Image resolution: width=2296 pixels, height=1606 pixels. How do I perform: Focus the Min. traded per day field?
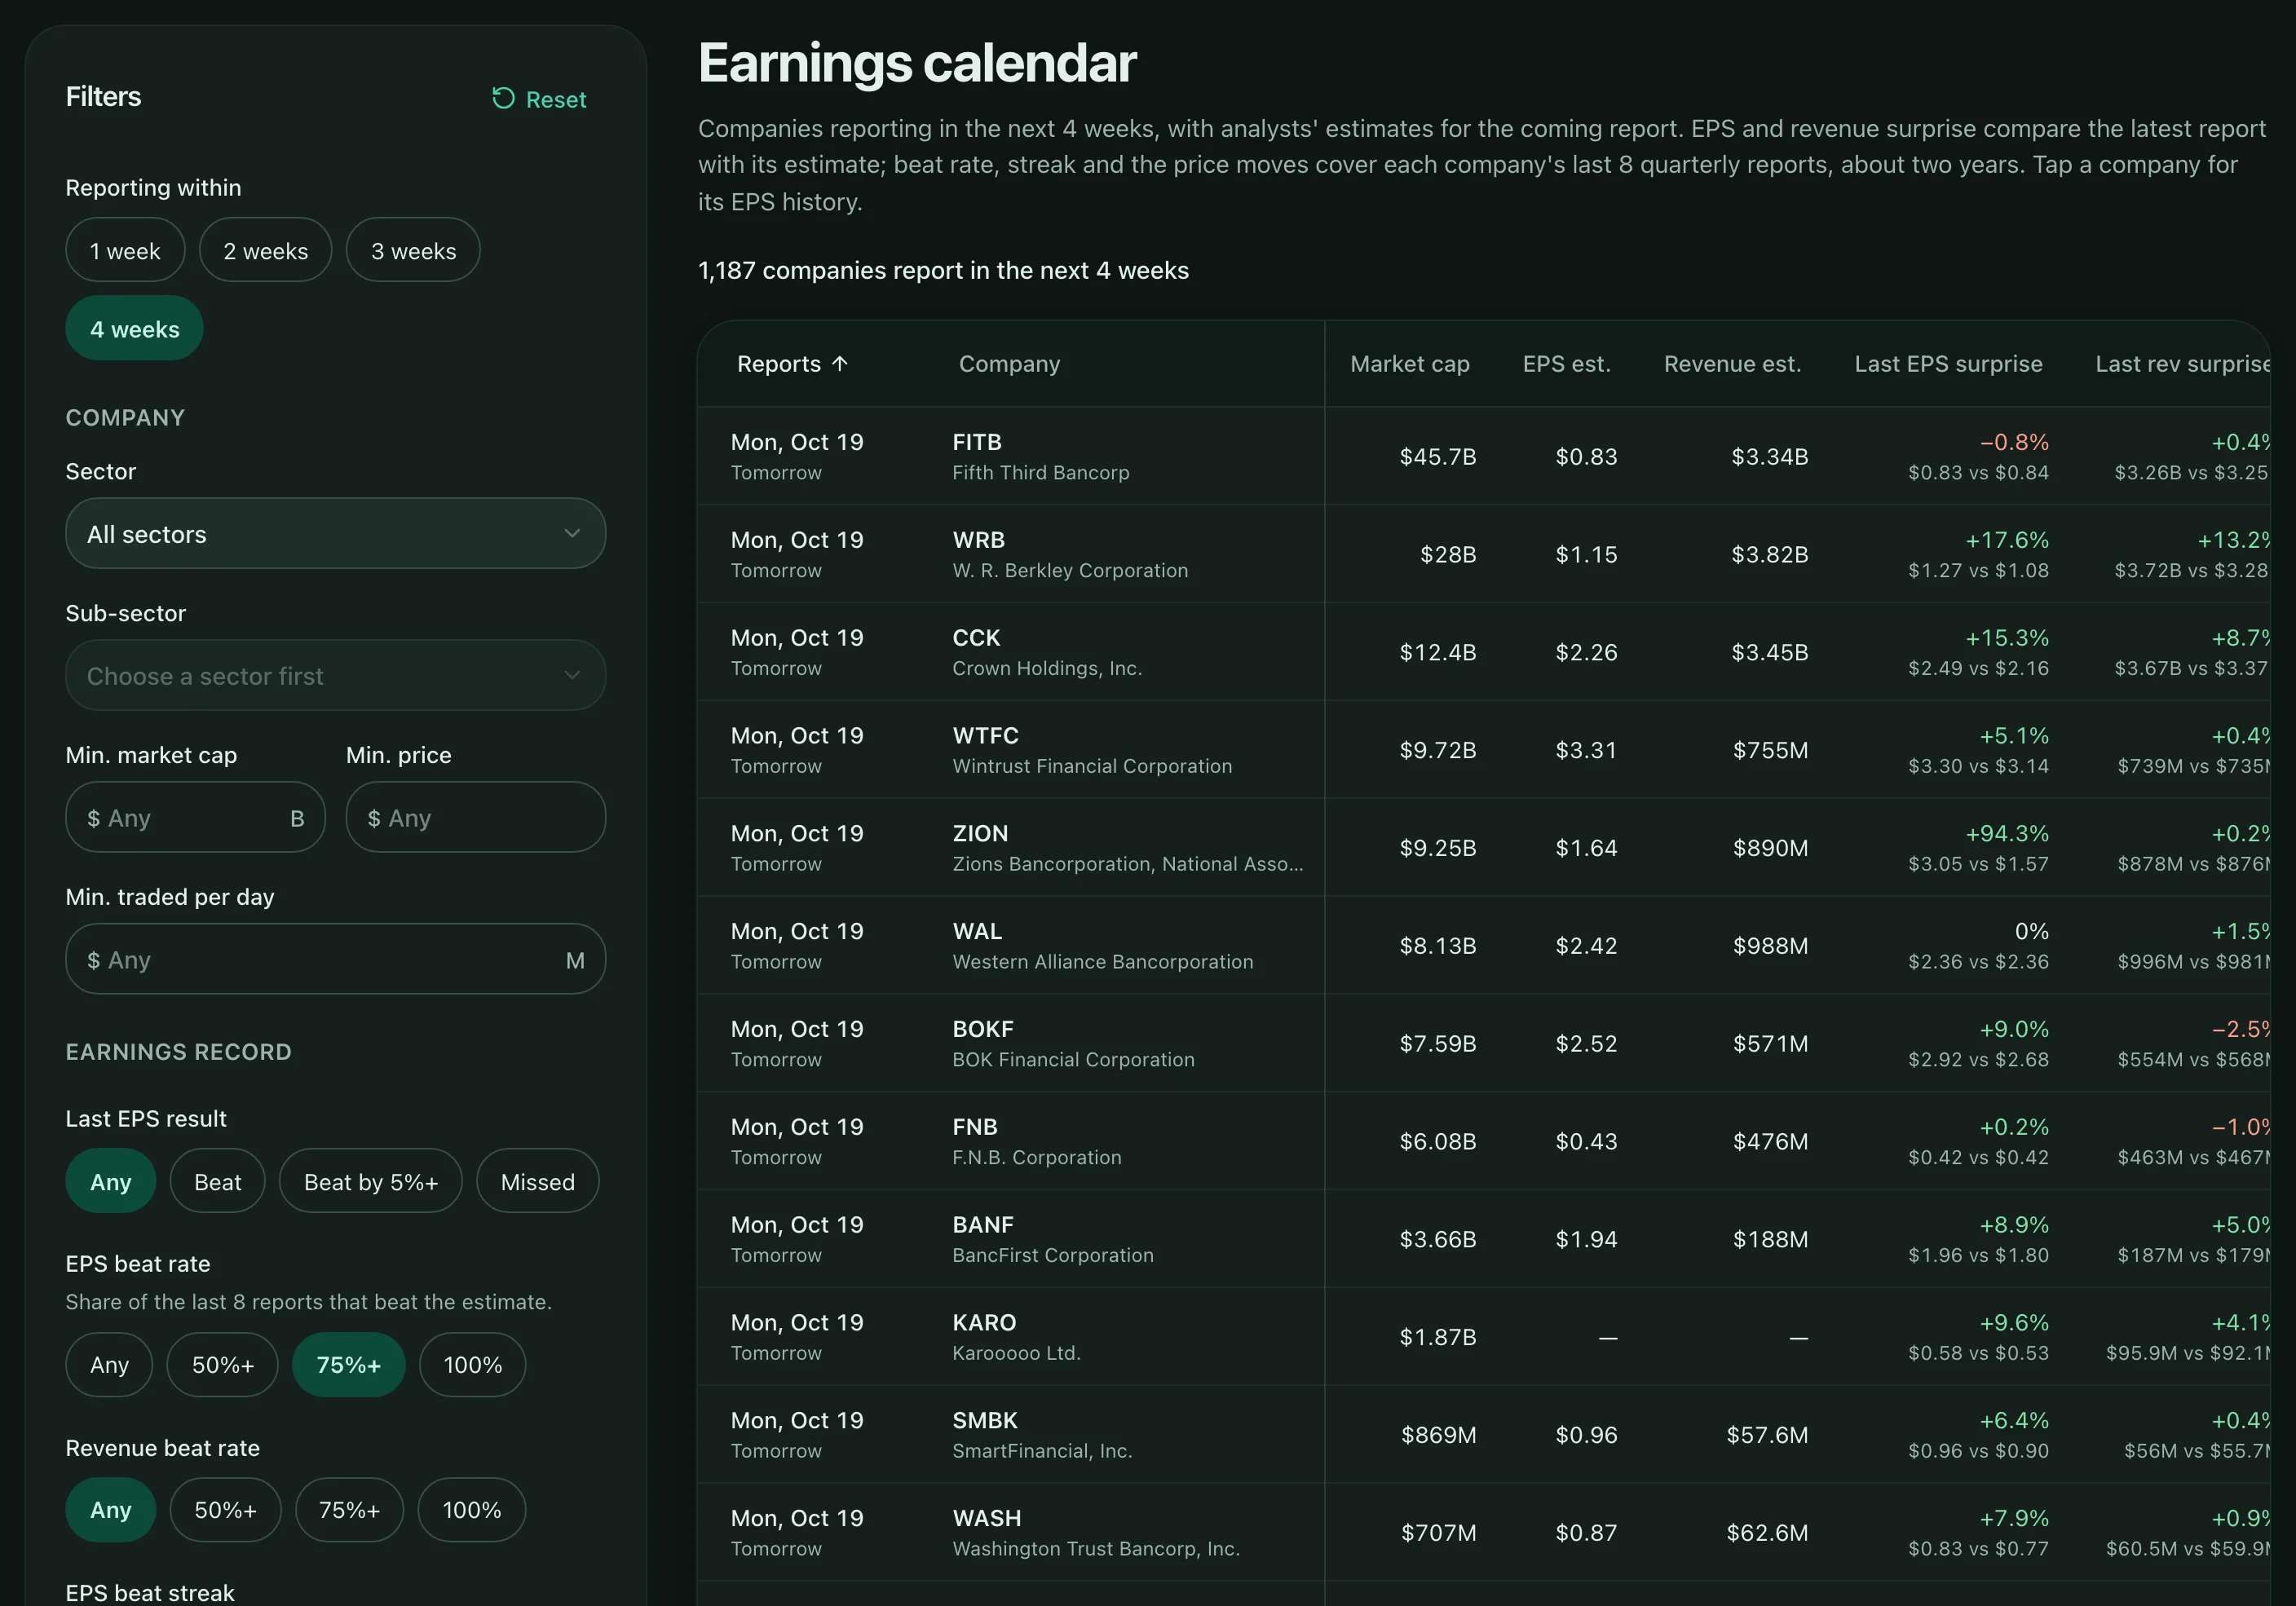[335, 960]
